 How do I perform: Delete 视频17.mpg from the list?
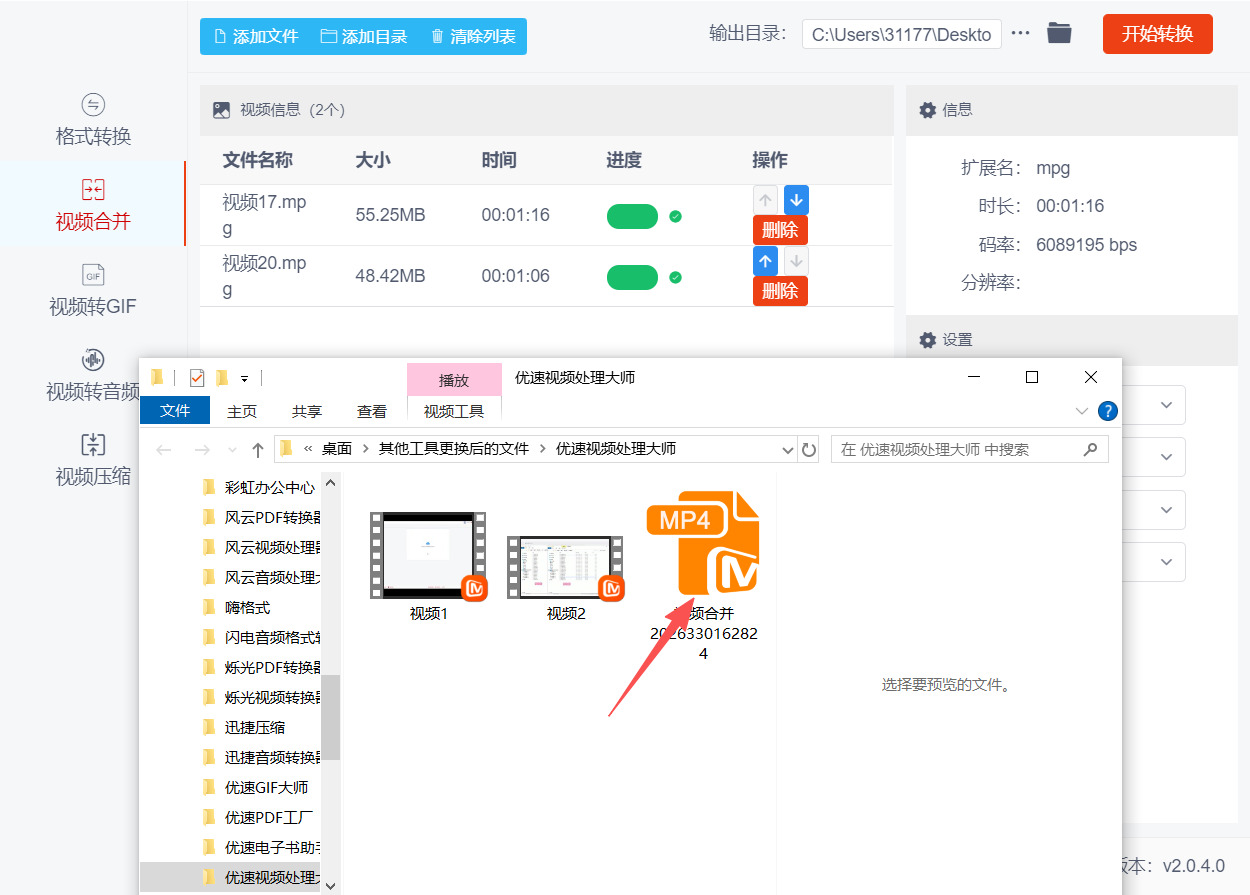point(780,230)
